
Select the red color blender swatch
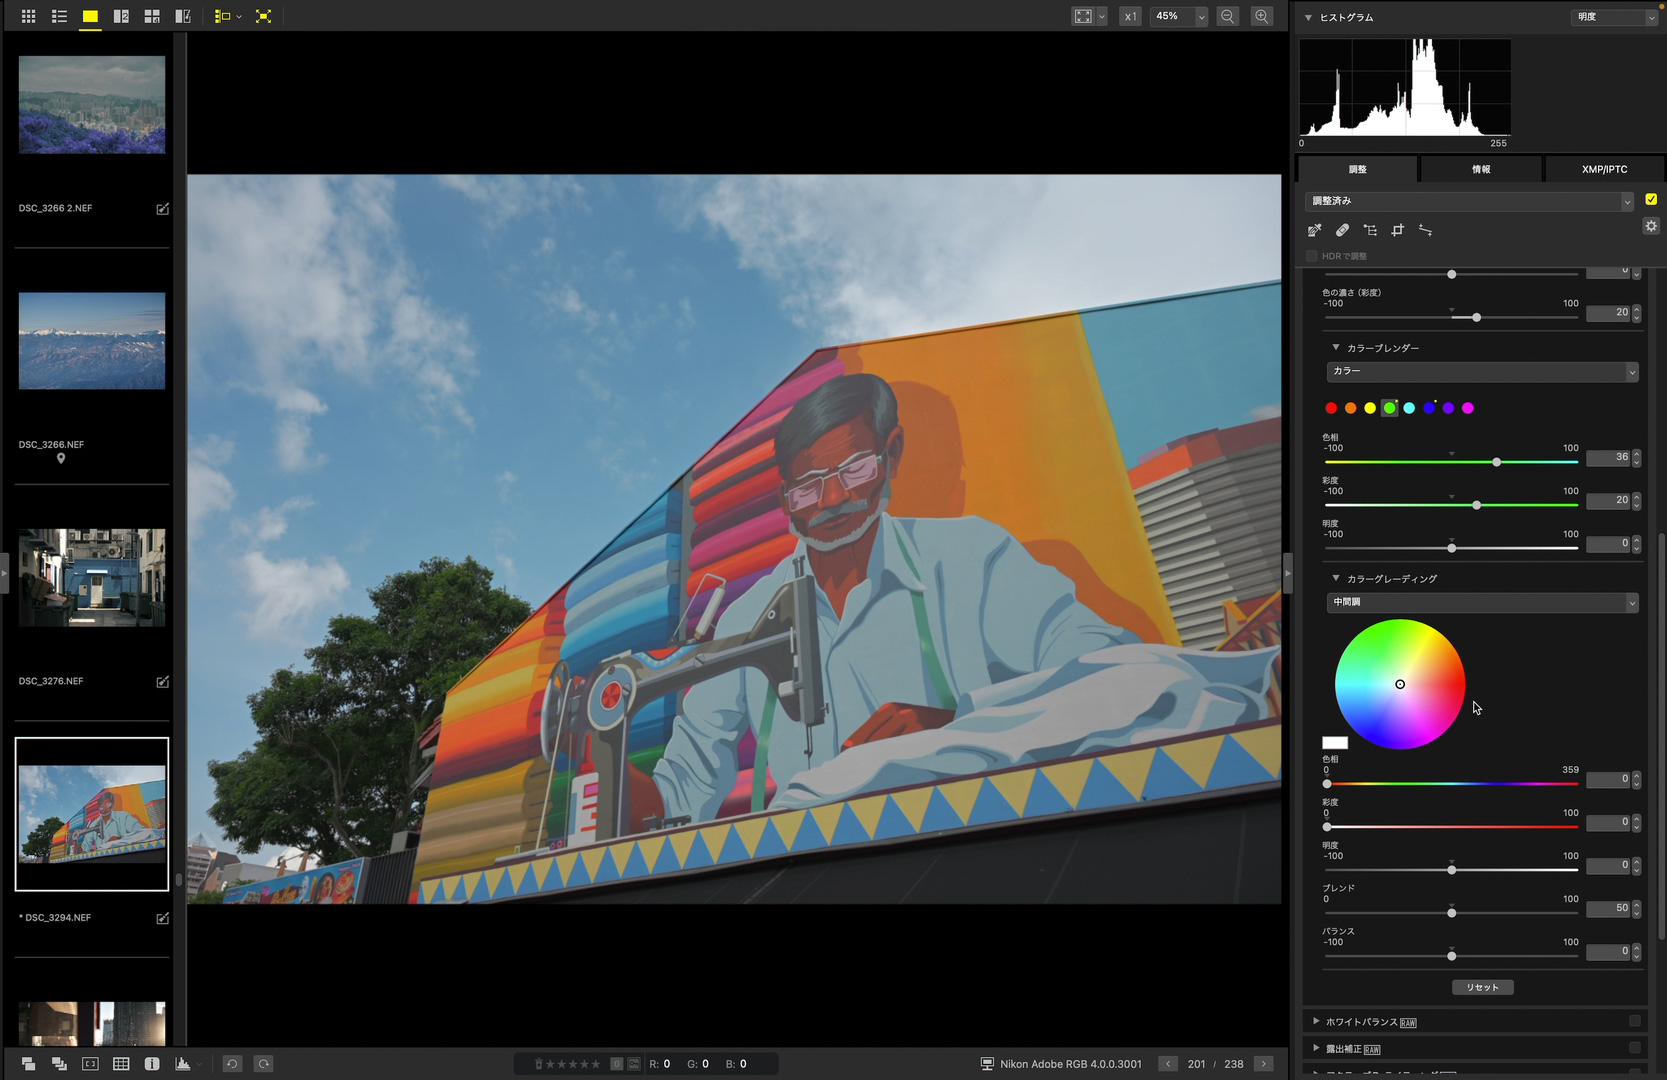click(1331, 408)
